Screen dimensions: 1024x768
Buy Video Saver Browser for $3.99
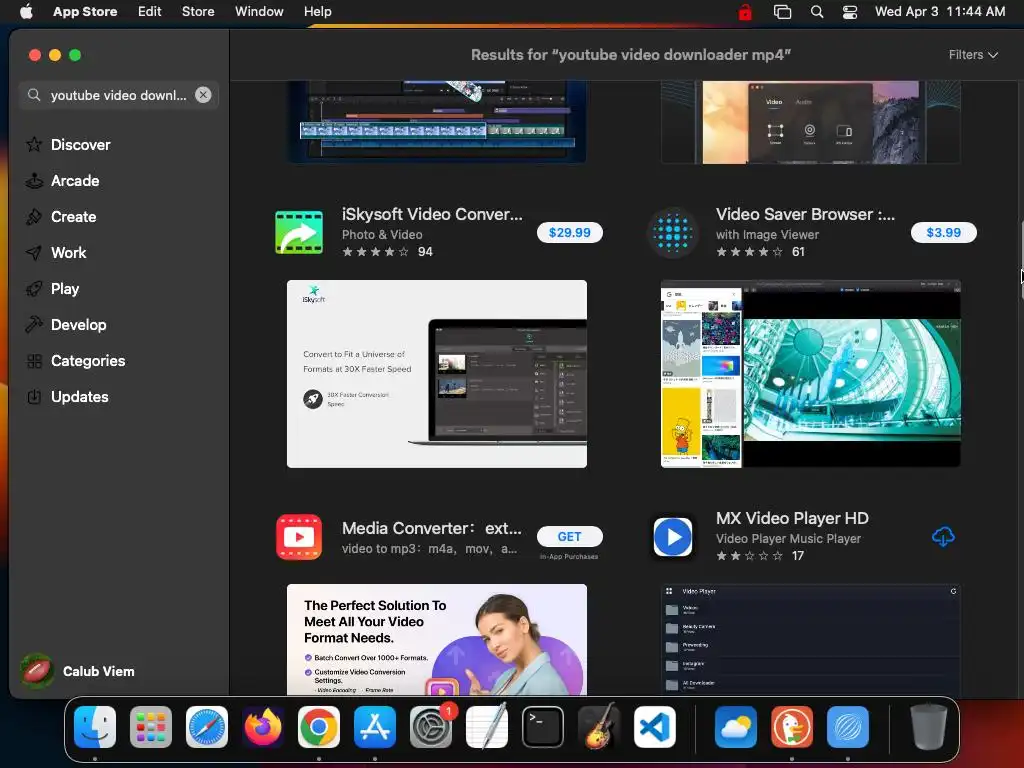pyautogui.click(x=944, y=232)
